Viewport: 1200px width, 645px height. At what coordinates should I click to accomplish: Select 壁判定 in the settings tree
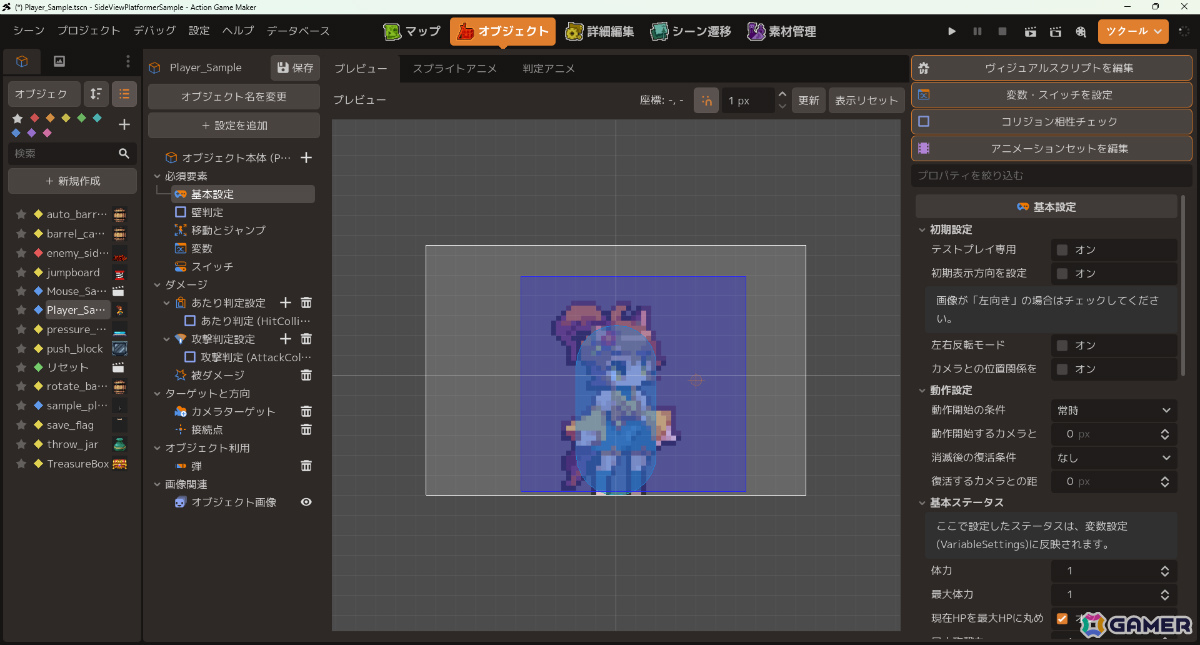[207, 212]
